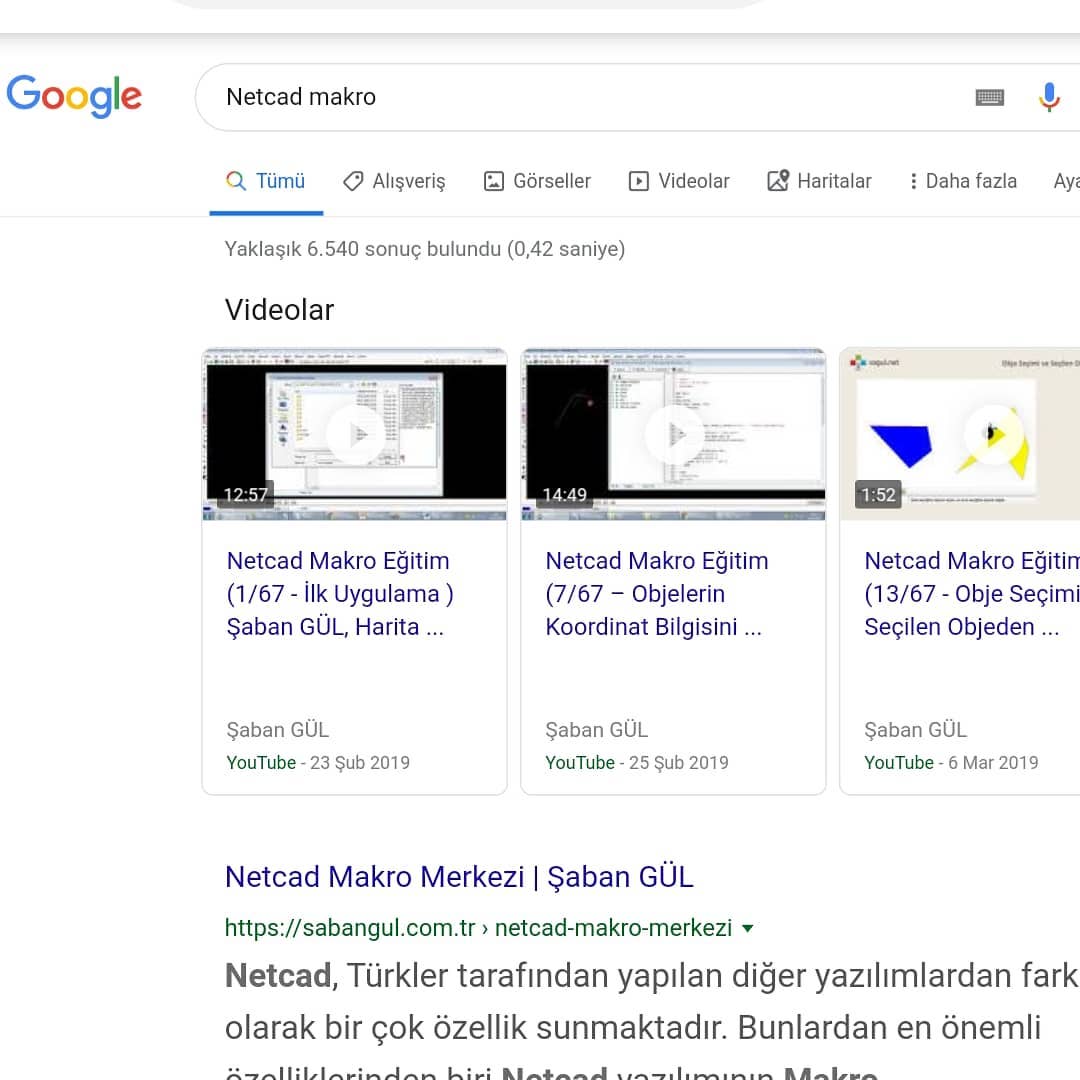Switch to the Videolar tab
Screen dimensions: 1080x1080
pyautogui.click(x=678, y=181)
